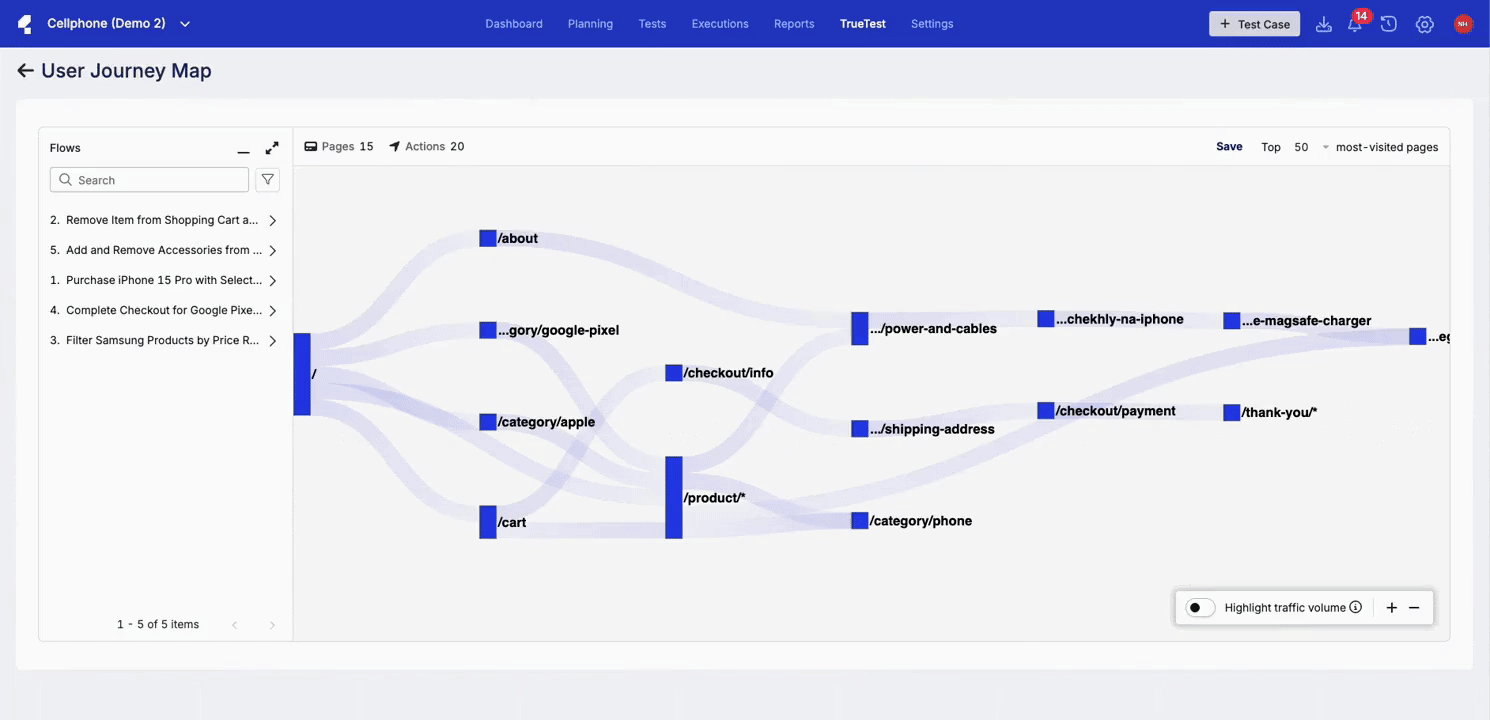Toggle Highlight traffic volume switch
Viewport: 1490px width, 720px height.
pyautogui.click(x=1200, y=607)
